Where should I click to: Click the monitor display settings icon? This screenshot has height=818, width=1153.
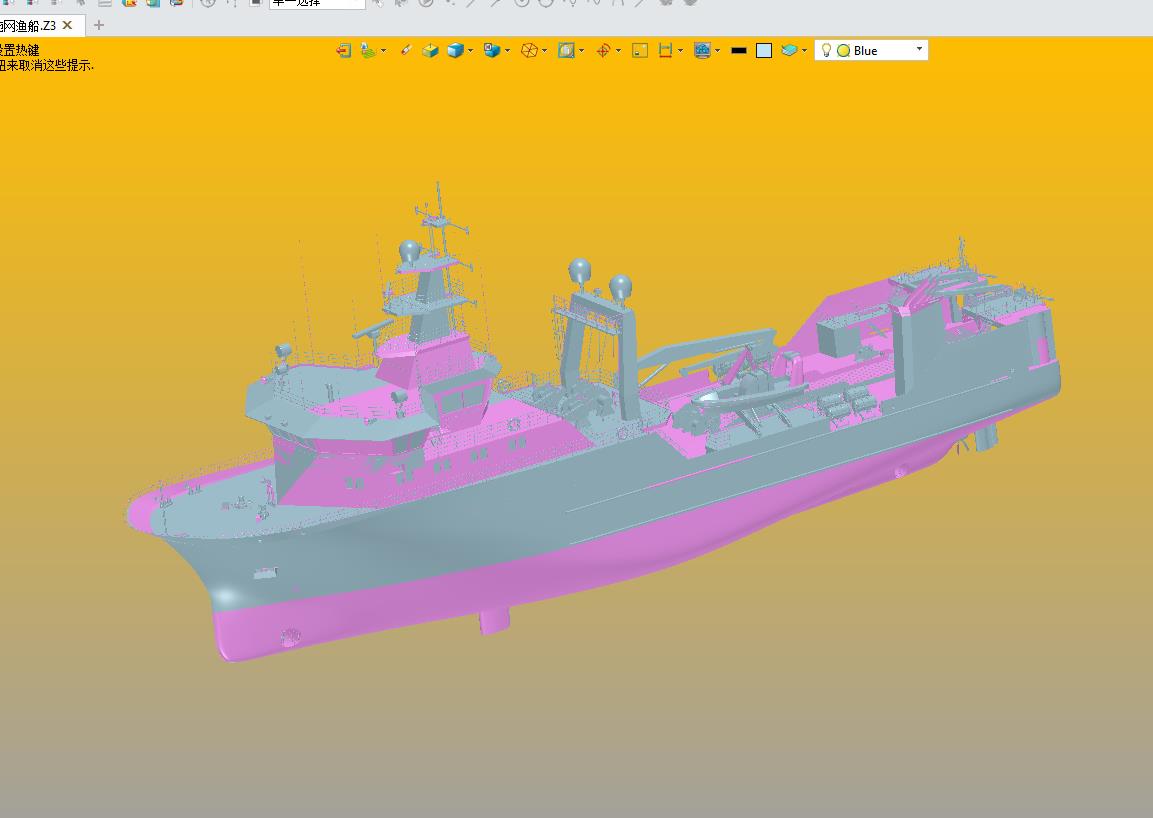pos(702,50)
